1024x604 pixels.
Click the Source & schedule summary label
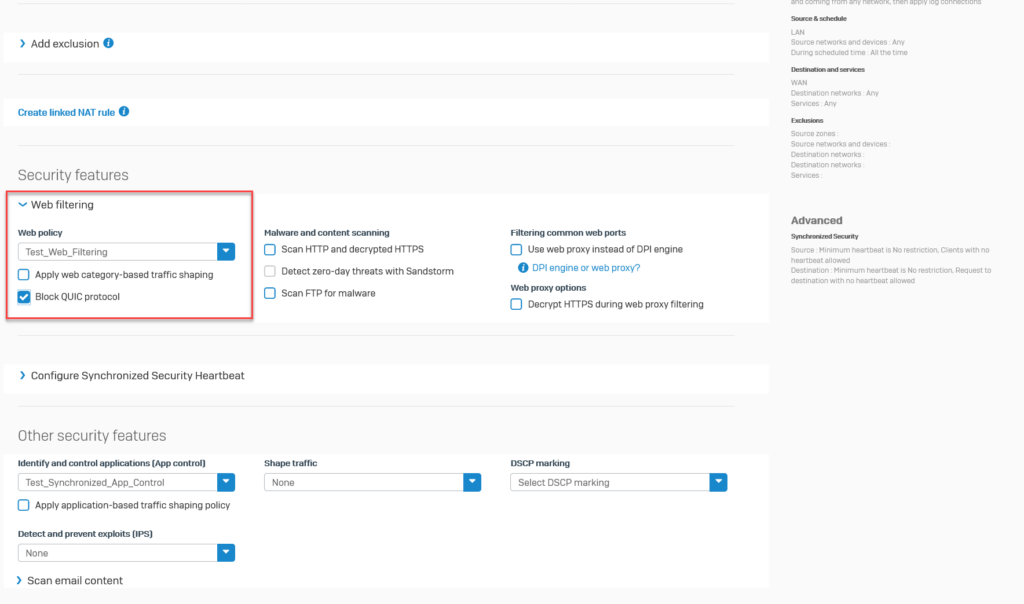coord(818,18)
